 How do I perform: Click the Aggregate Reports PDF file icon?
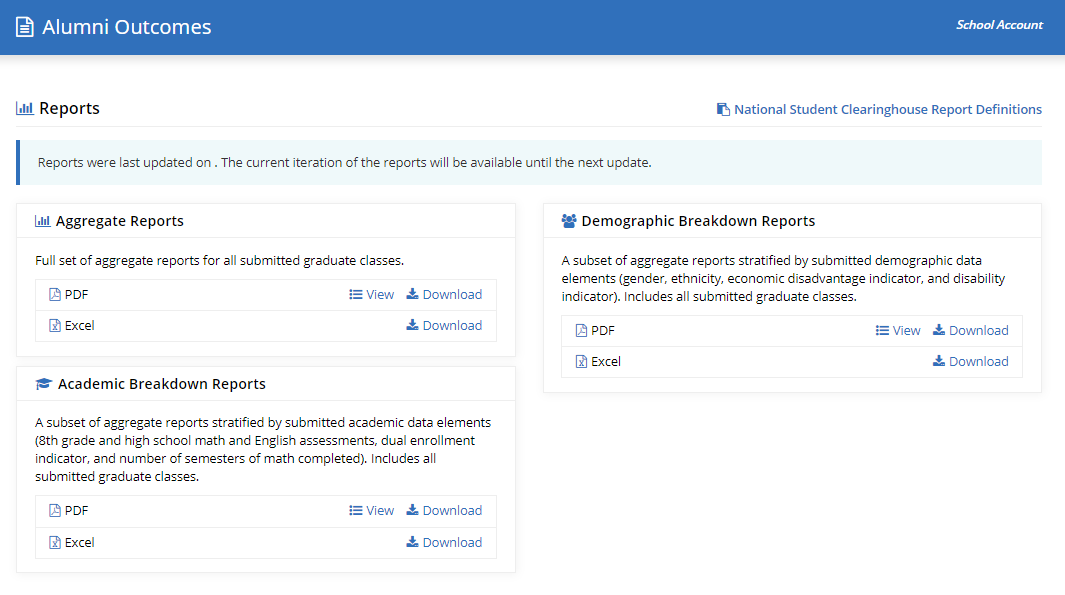click(x=55, y=295)
